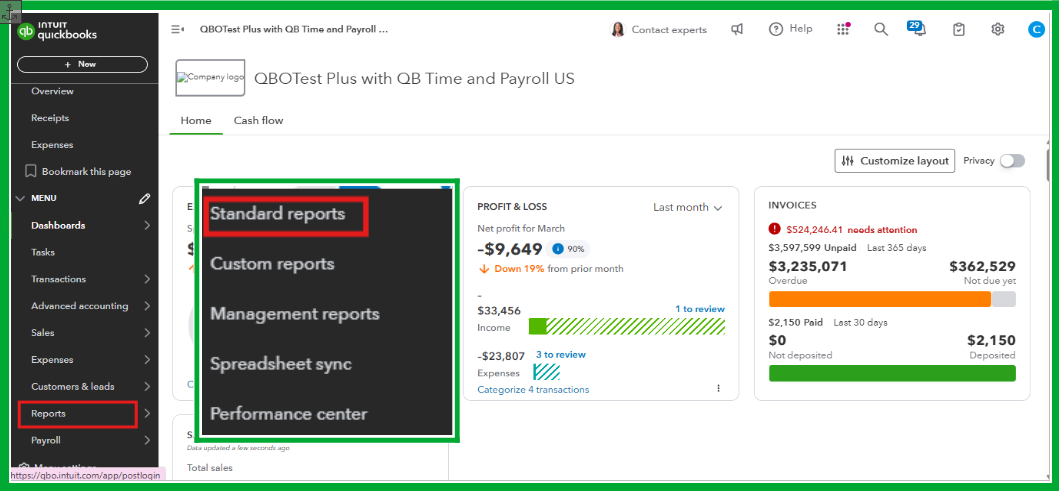Select Custom reports from flyout
This screenshot has width=1059, height=491.
click(x=272, y=263)
